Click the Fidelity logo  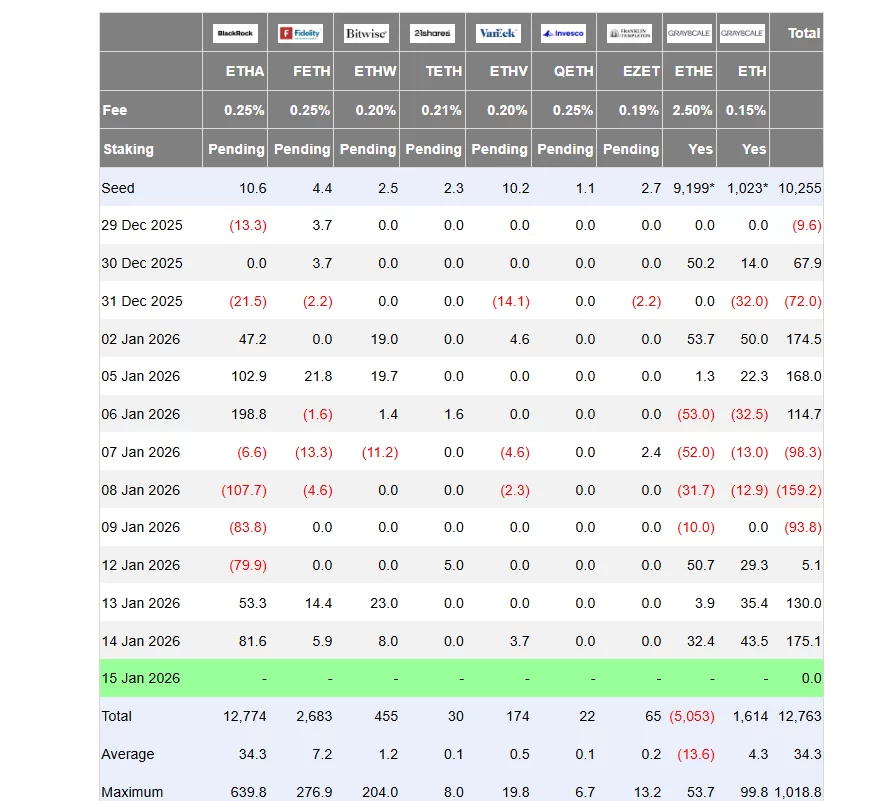point(300,34)
